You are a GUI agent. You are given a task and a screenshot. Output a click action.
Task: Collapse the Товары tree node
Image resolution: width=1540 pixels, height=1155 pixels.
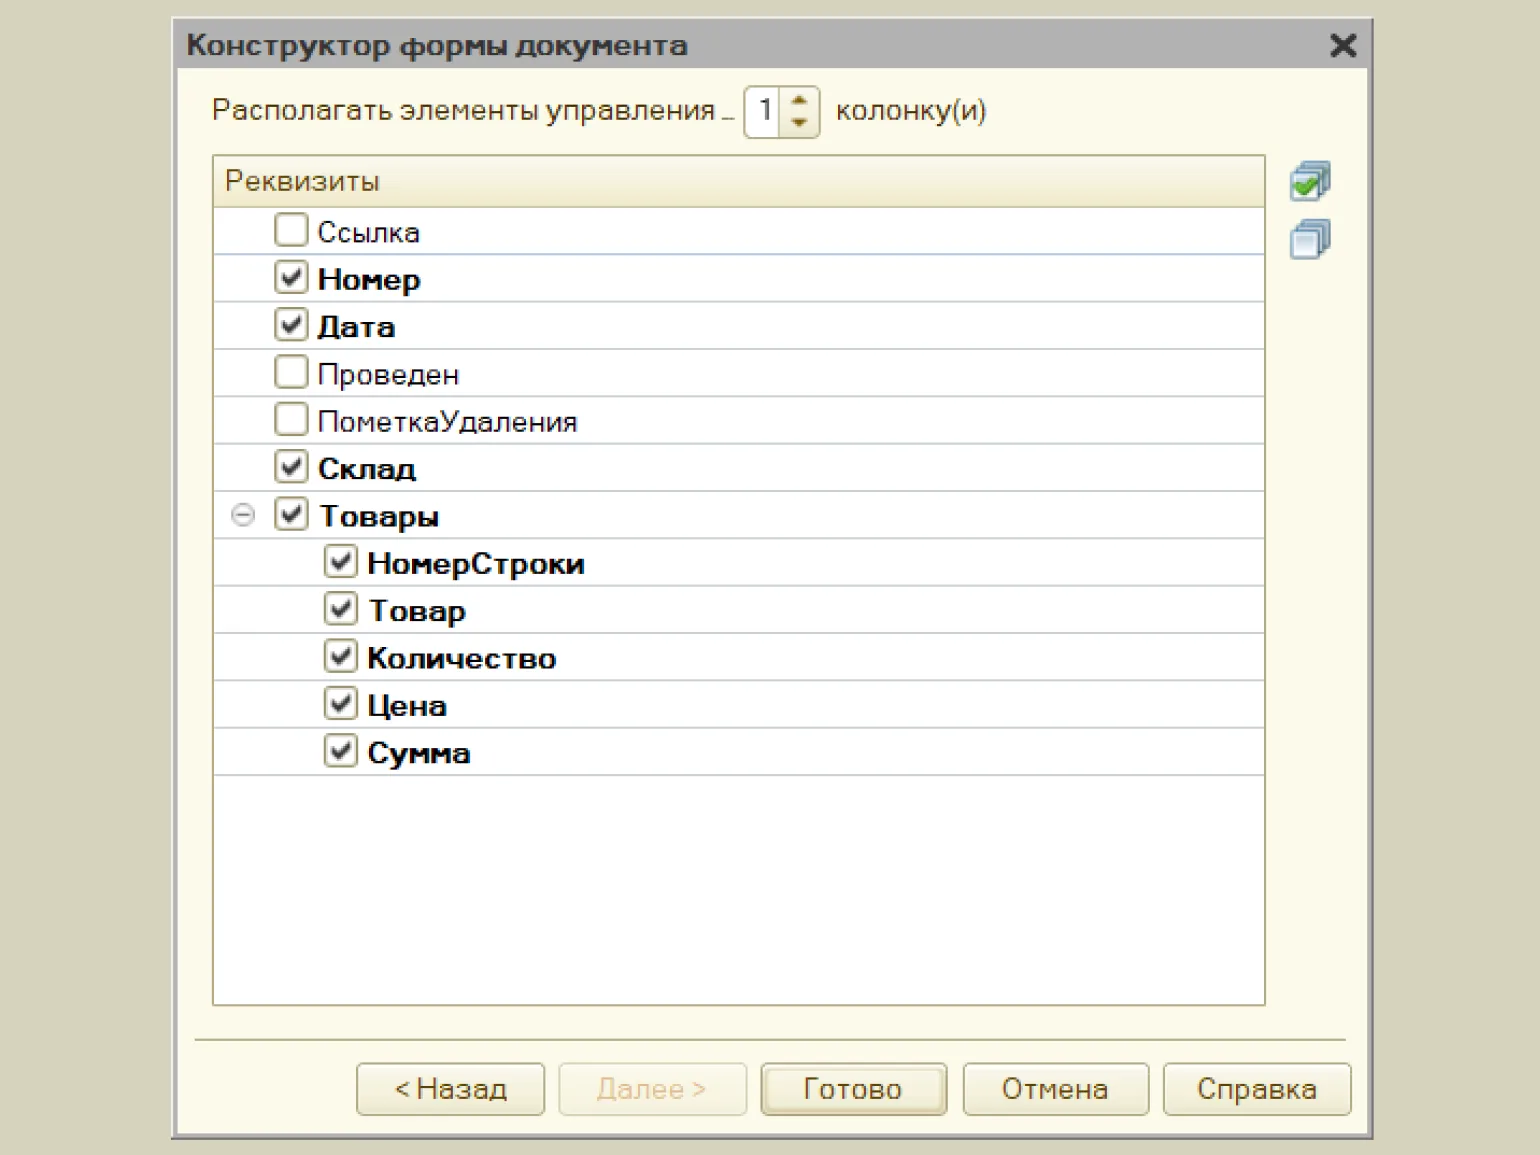(x=243, y=515)
